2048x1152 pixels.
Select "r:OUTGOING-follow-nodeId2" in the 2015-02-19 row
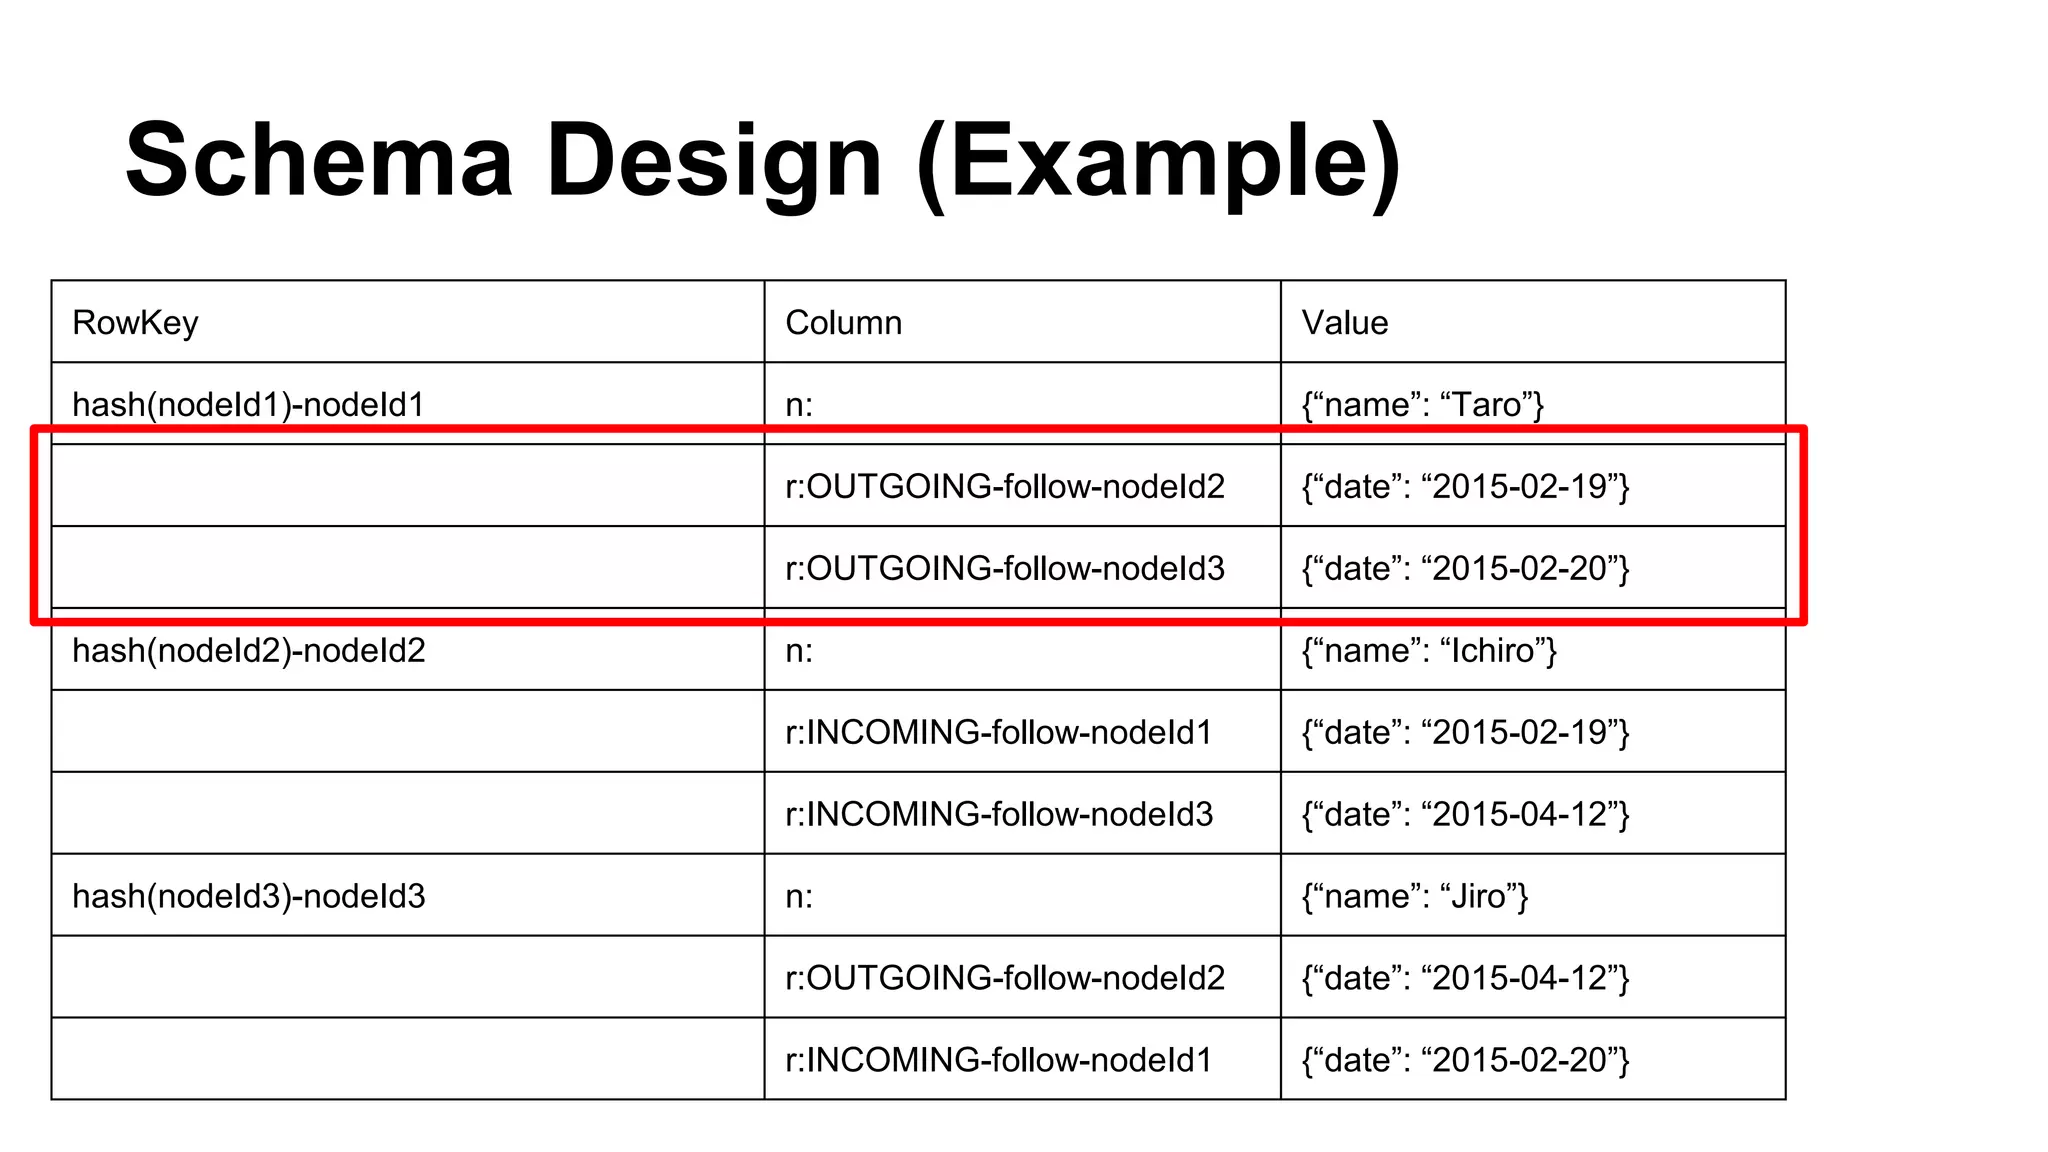(1022, 486)
